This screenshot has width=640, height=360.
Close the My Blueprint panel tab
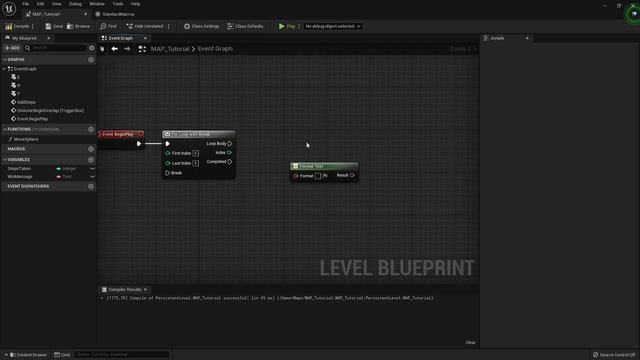pyautogui.click(x=49, y=38)
